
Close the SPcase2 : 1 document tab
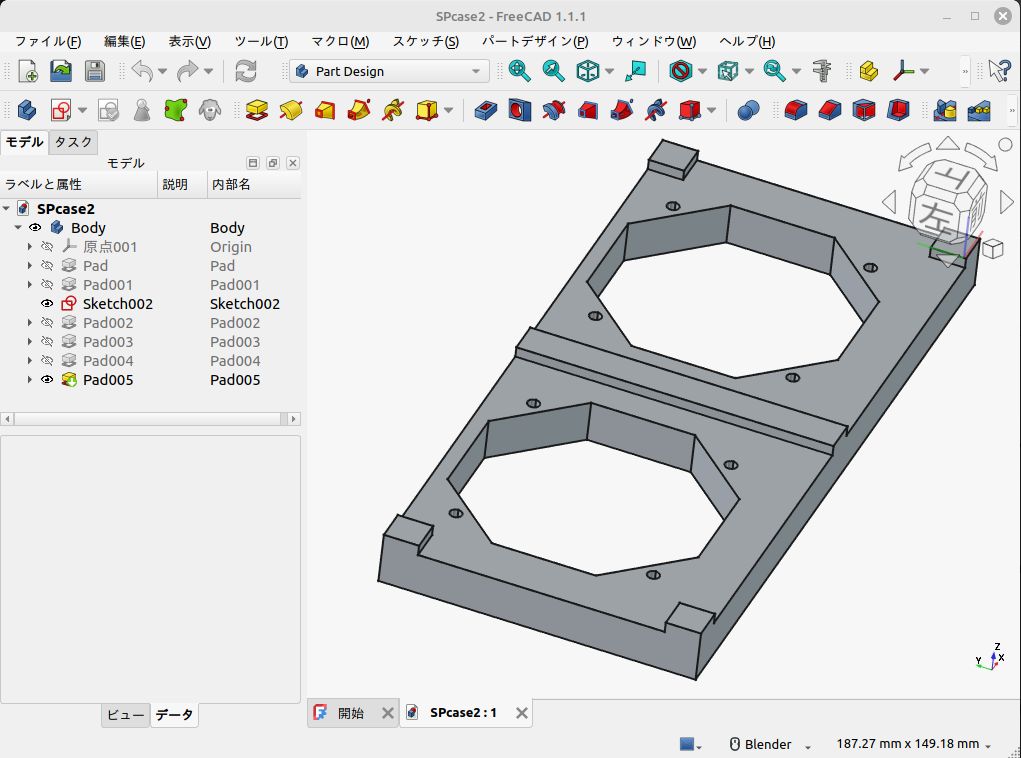click(522, 713)
